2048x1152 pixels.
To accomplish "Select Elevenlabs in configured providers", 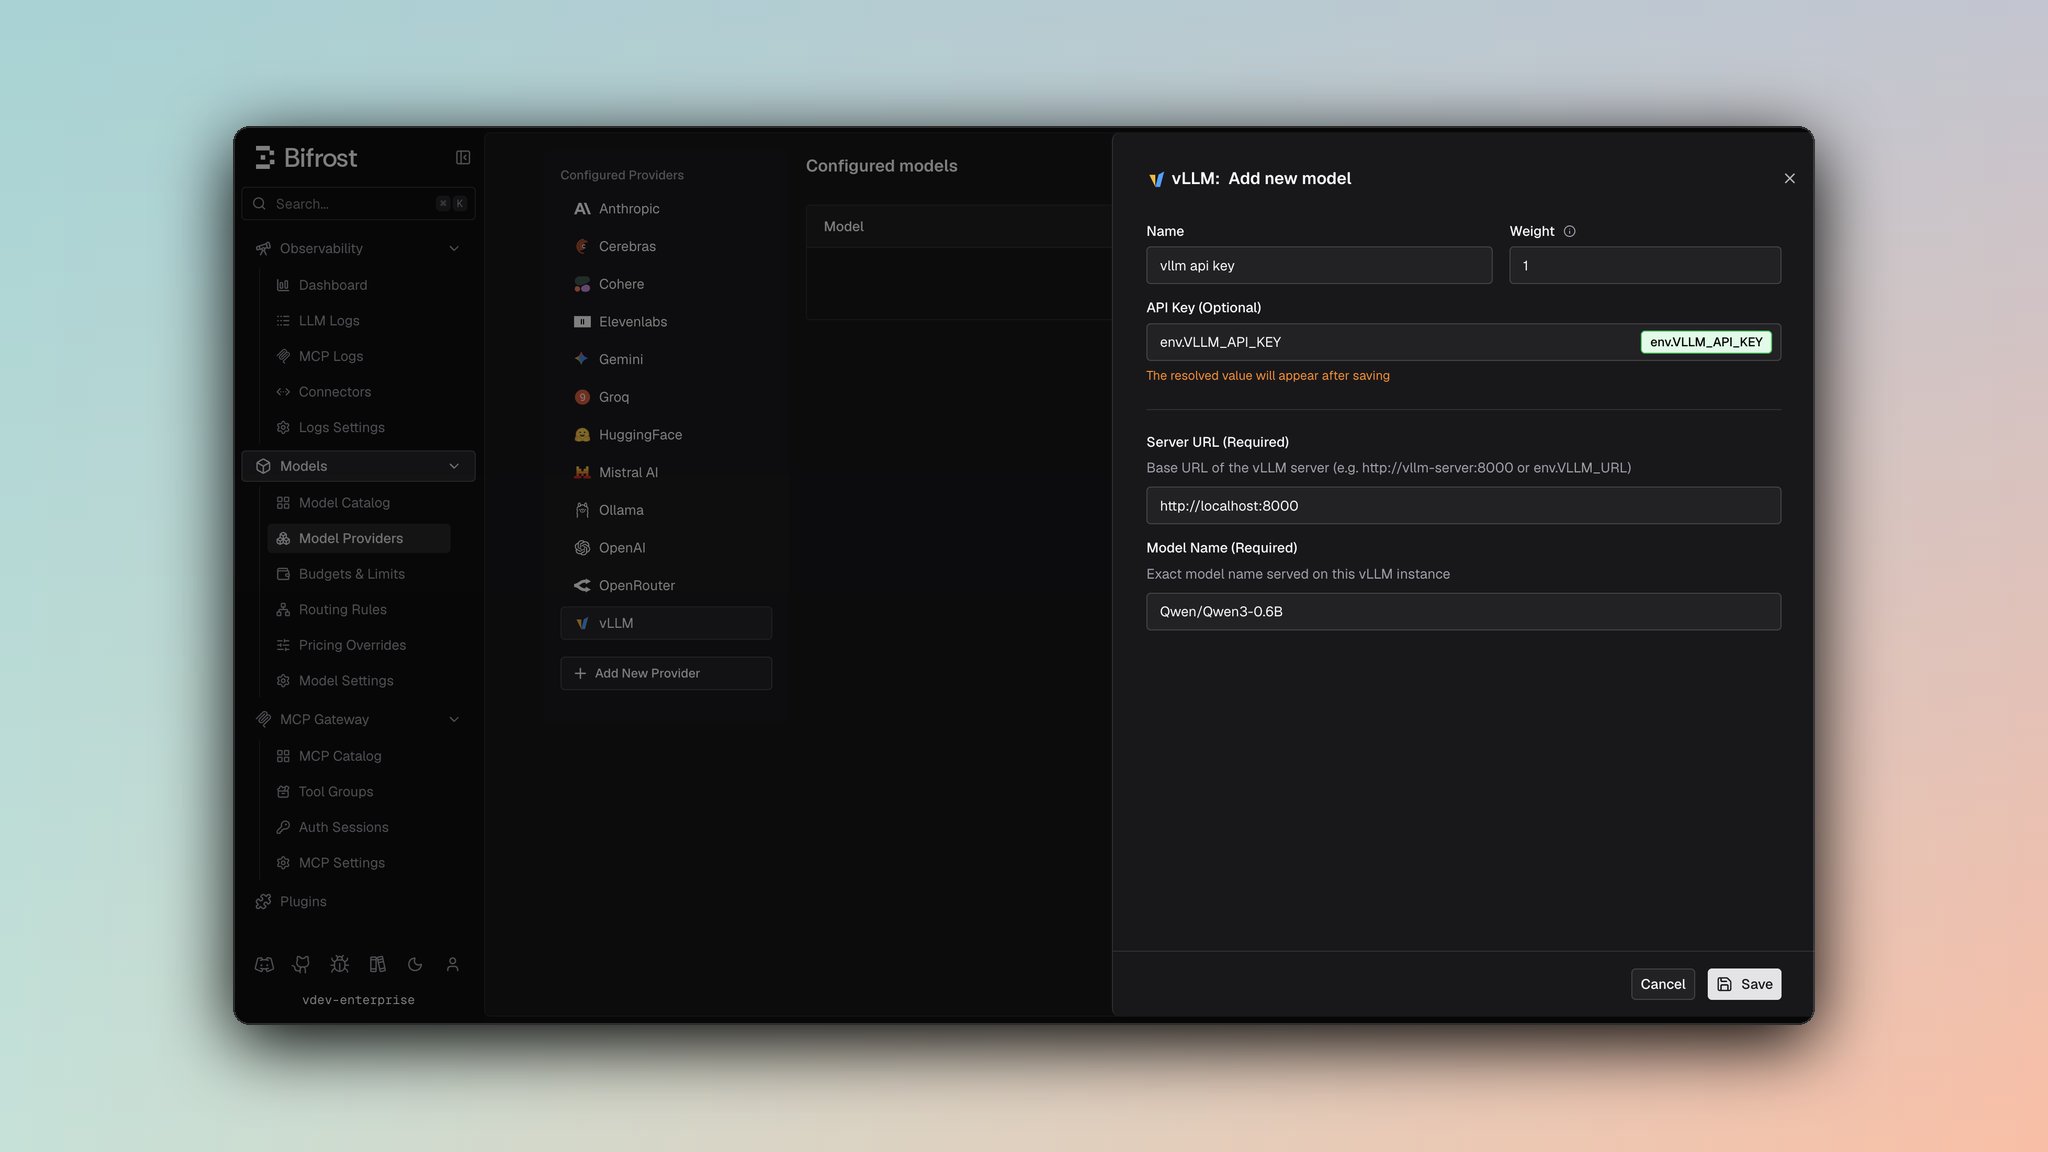I will (x=666, y=322).
